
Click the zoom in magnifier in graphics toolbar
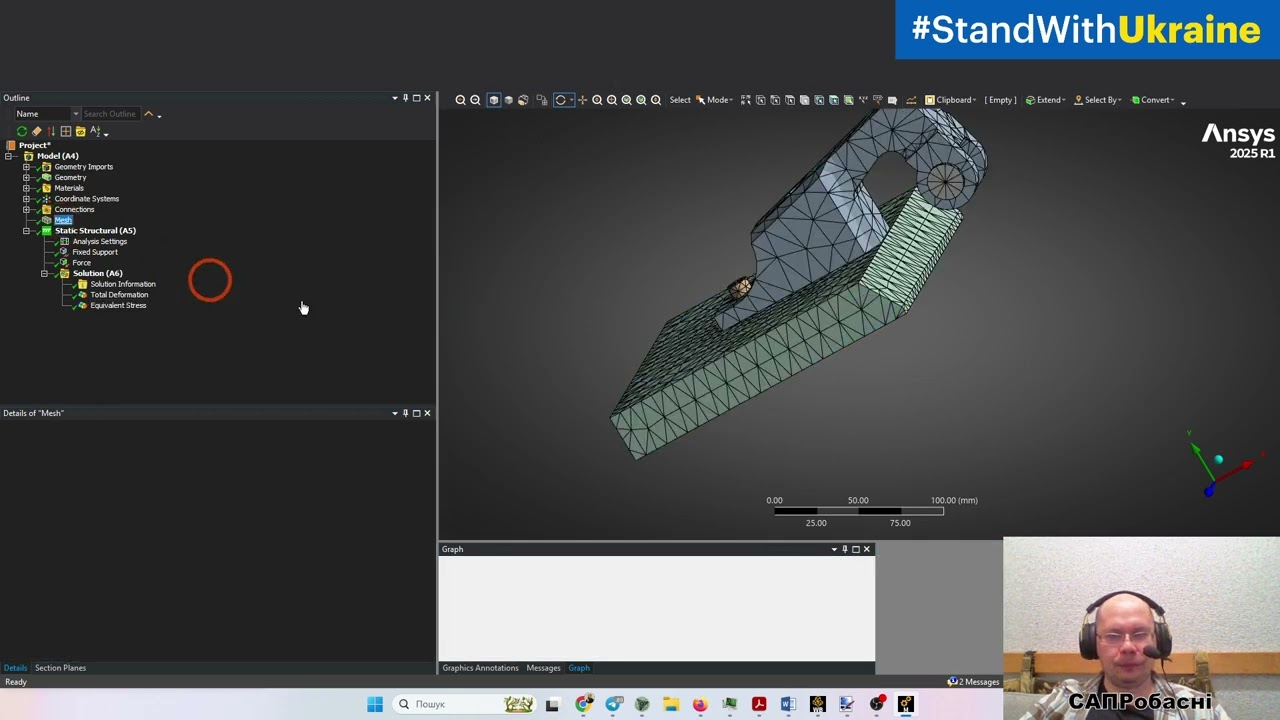(460, 100)
